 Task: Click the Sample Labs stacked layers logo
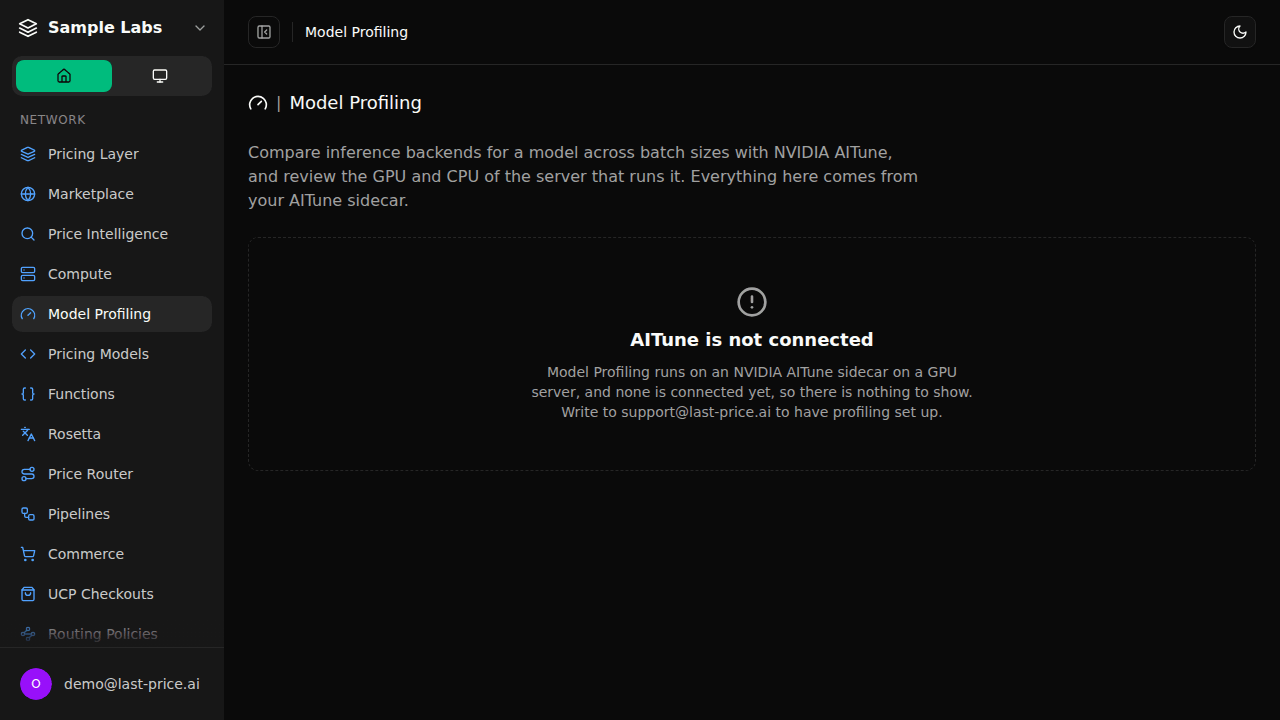click(28, 28)
